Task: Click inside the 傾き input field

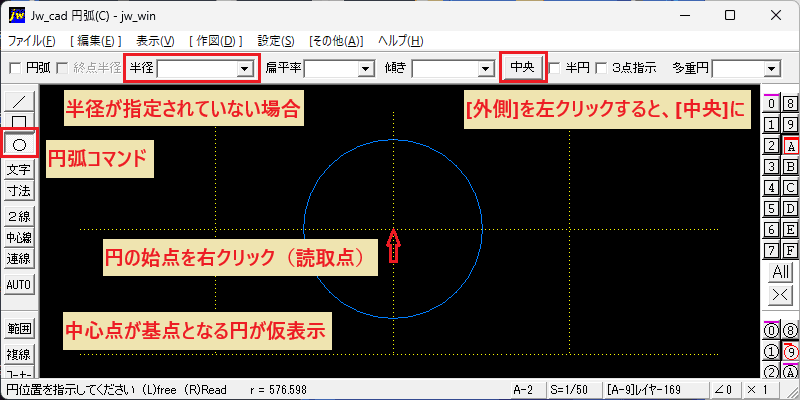Action: click(x=444, y=69)
